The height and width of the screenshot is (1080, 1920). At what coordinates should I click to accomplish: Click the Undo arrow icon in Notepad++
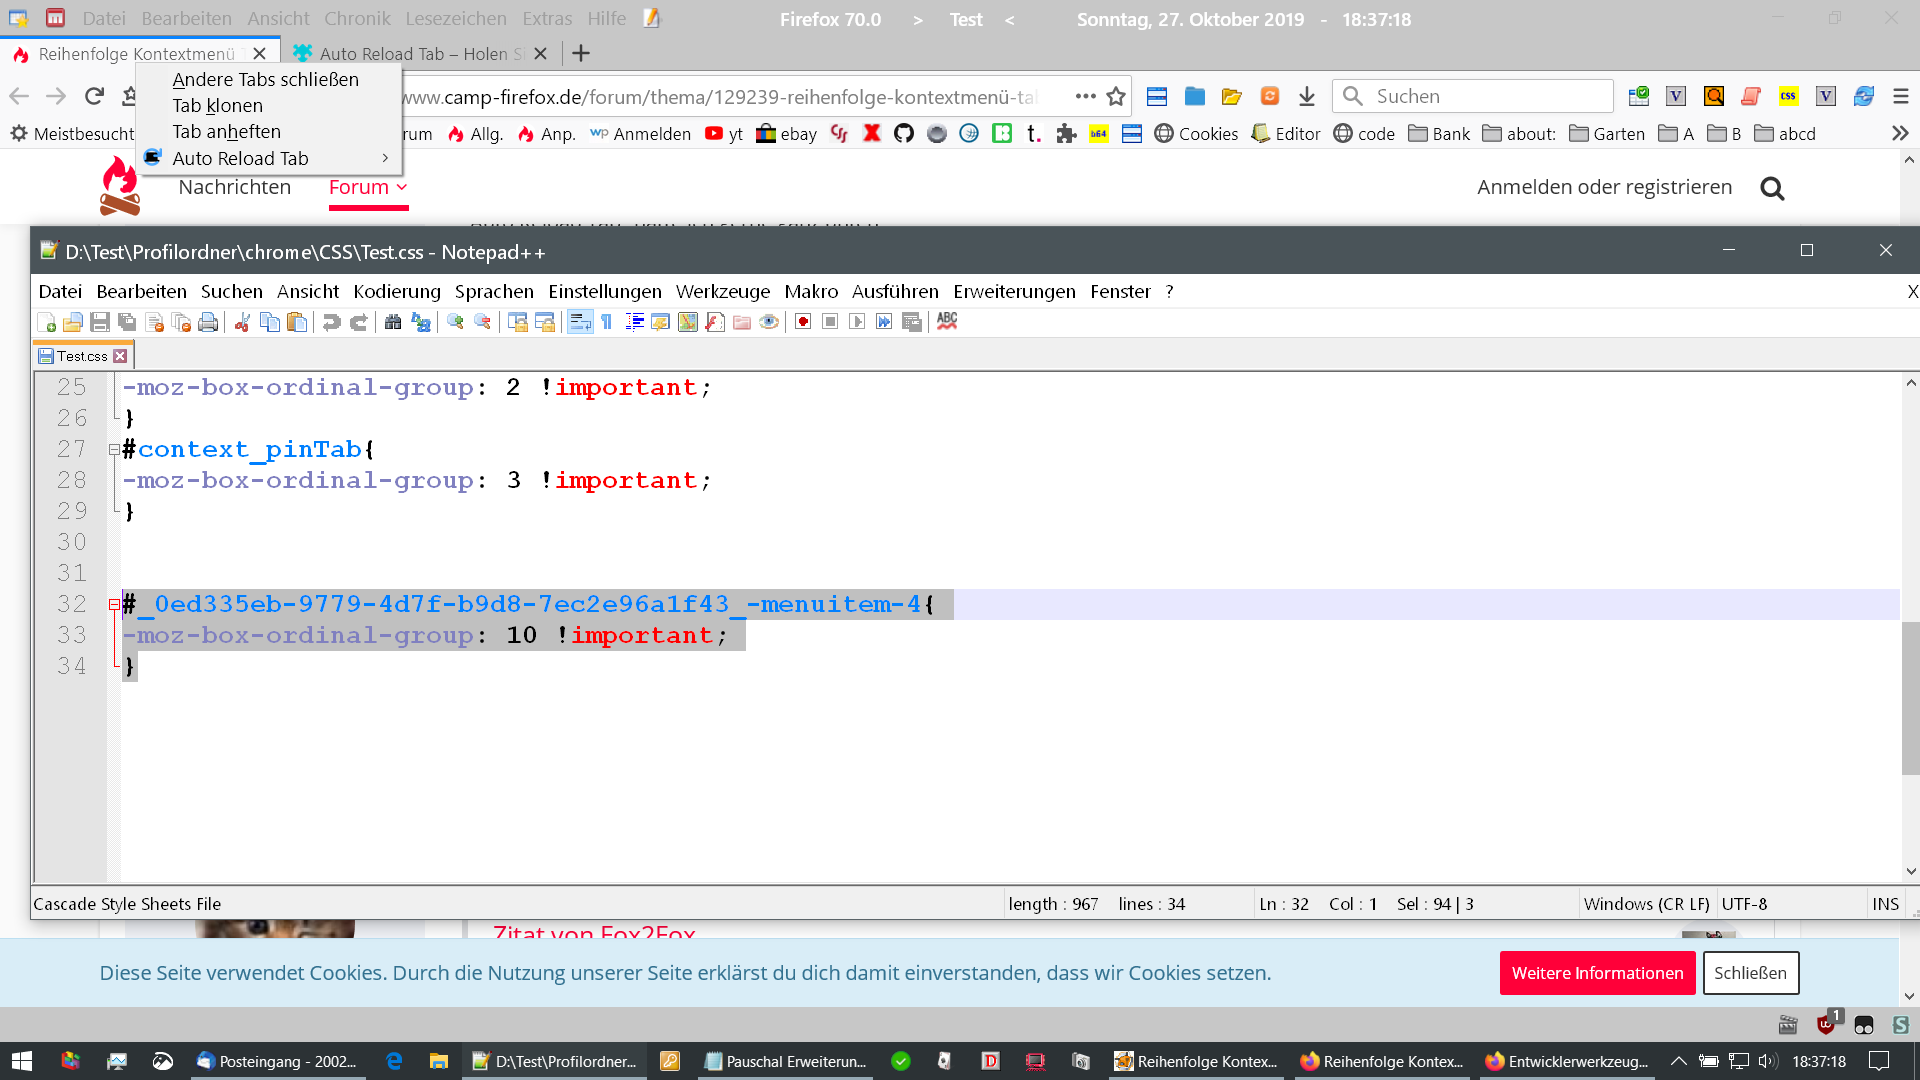(x=331, y=322)
